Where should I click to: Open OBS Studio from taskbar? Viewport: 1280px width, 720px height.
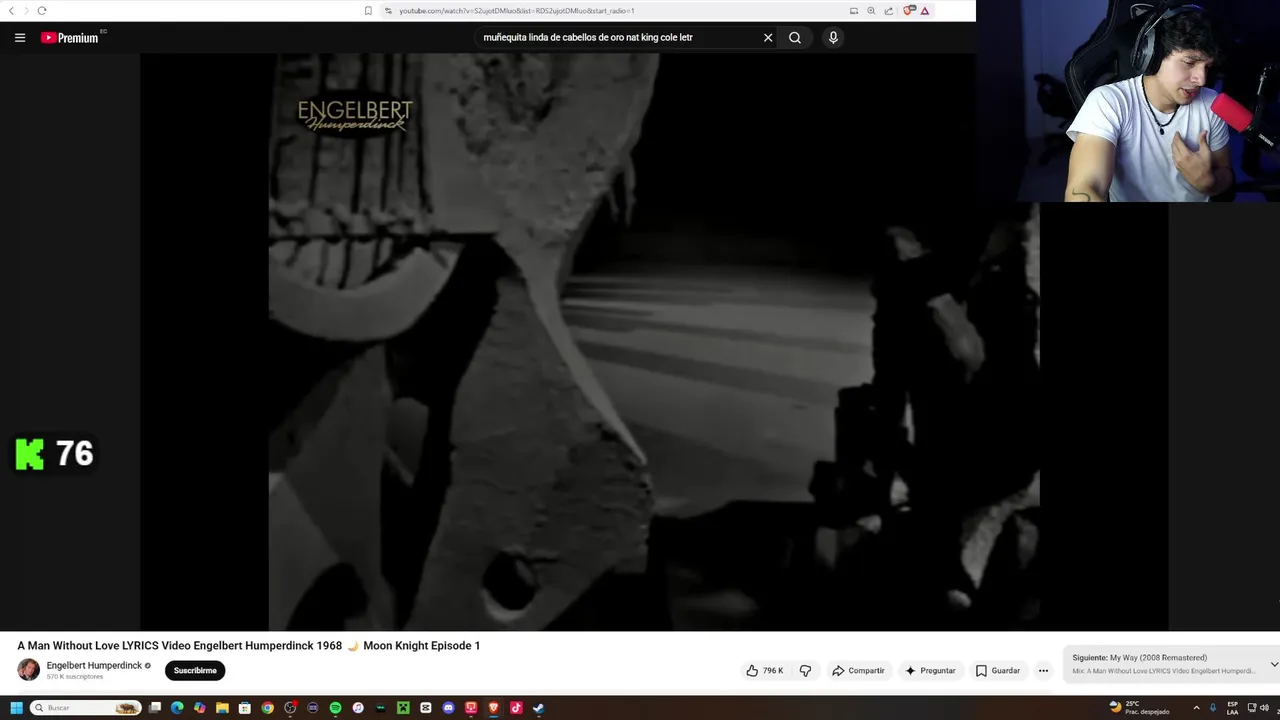(290, 708)
